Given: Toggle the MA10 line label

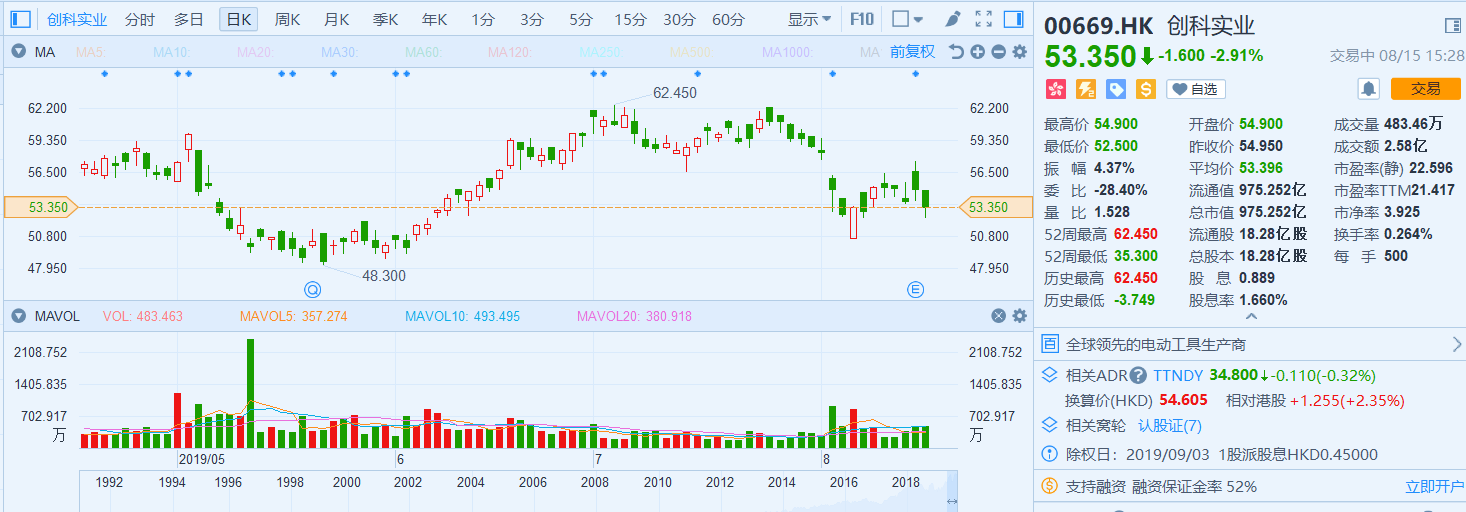Looking at the screenshot, I should [x=172, y=52].
